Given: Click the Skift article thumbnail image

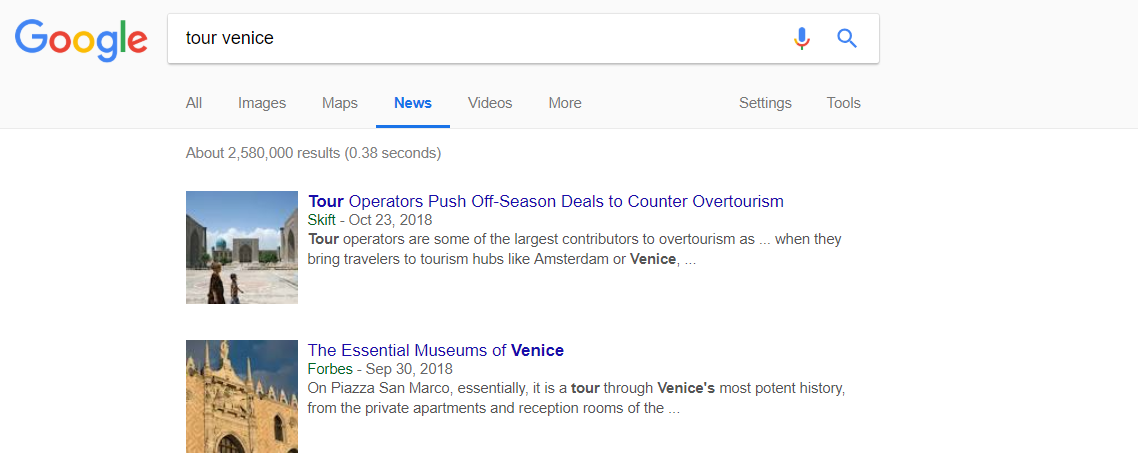Looking at the screenshot, I should point(242,247).
